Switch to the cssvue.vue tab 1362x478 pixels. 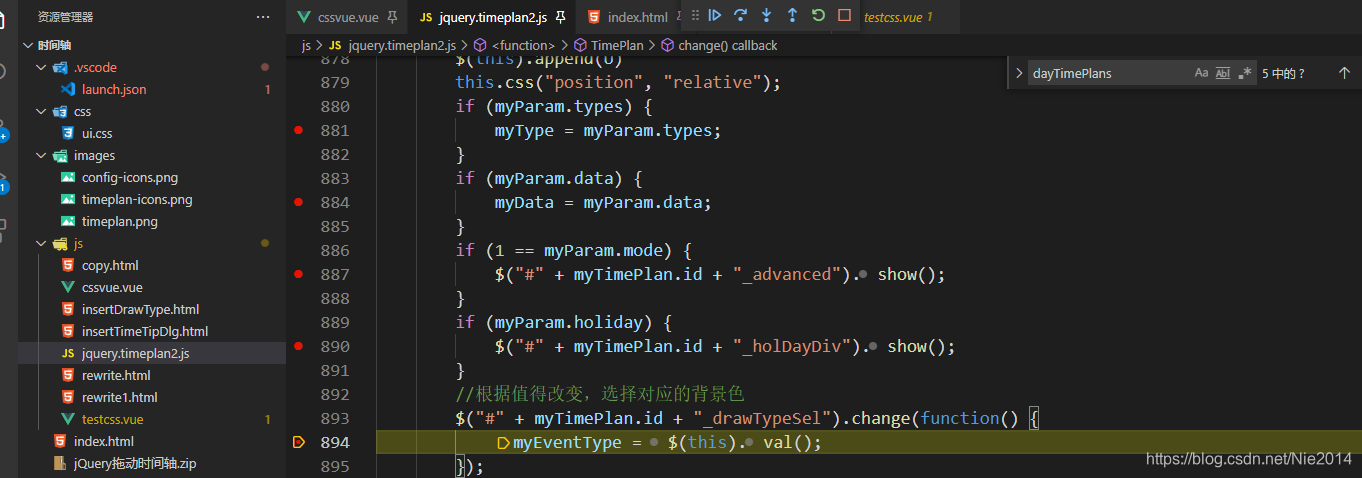349,17
